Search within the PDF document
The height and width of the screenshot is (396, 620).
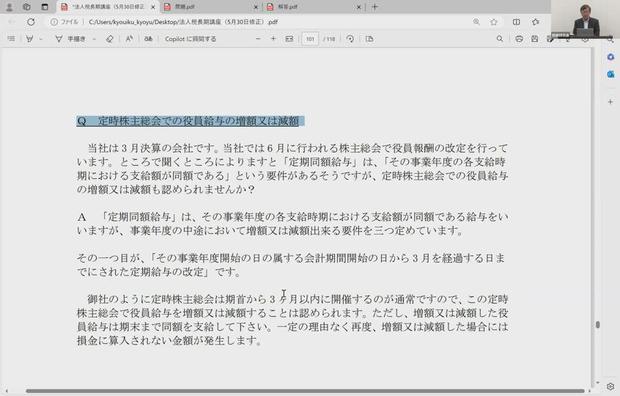[x=500, y=39]
